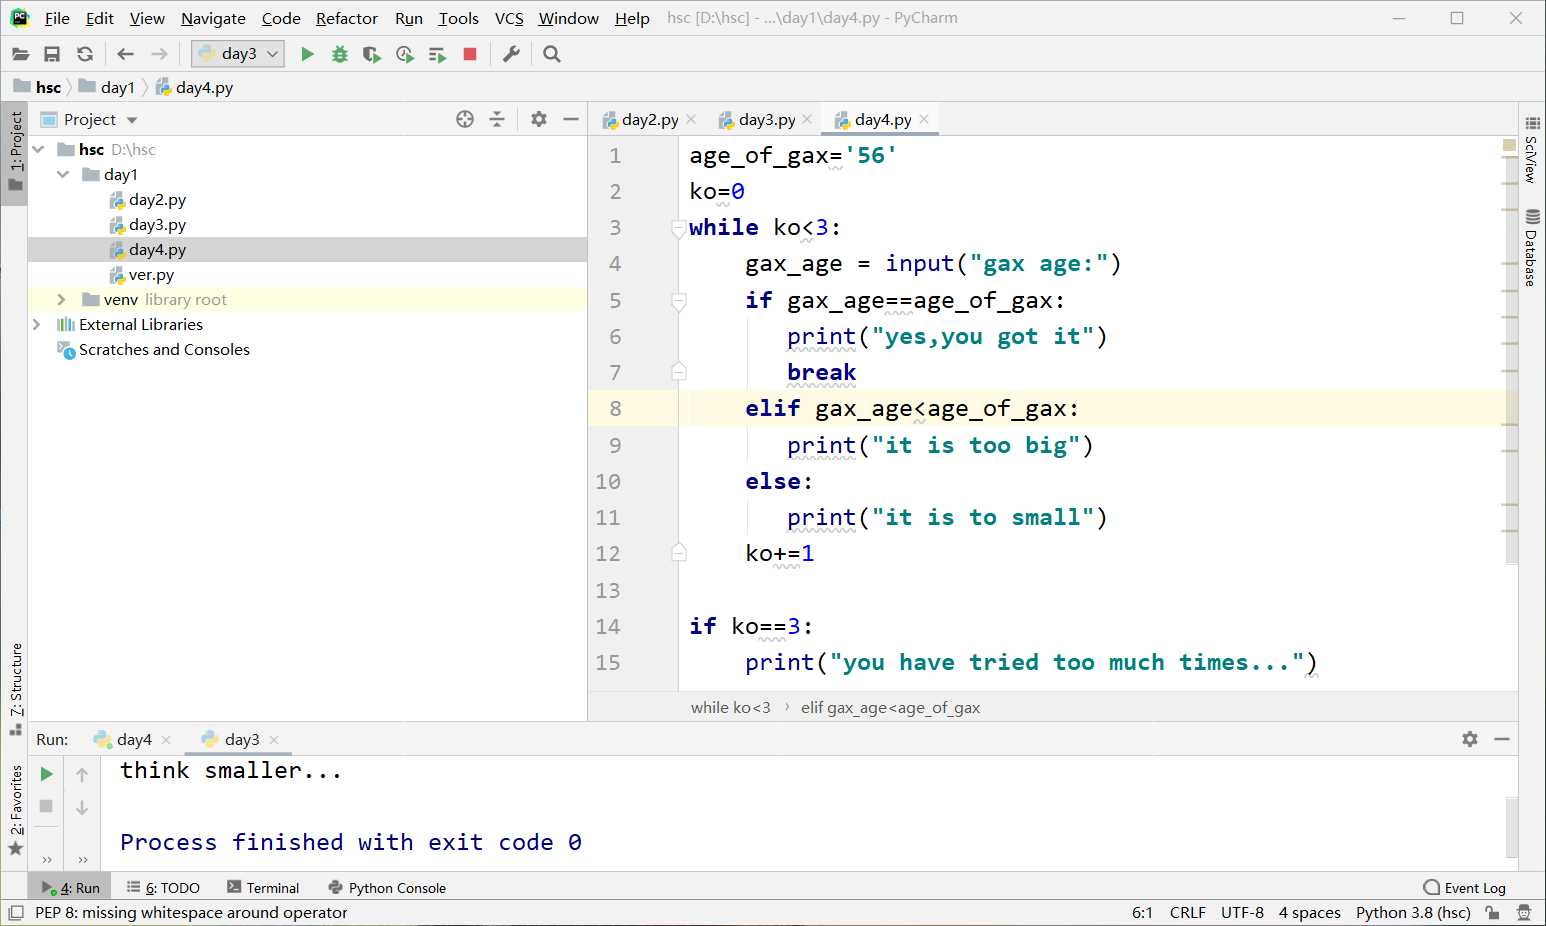Toggle read-only lock icon in status bar
The image size is (1546, 926).
[1492, 913]
